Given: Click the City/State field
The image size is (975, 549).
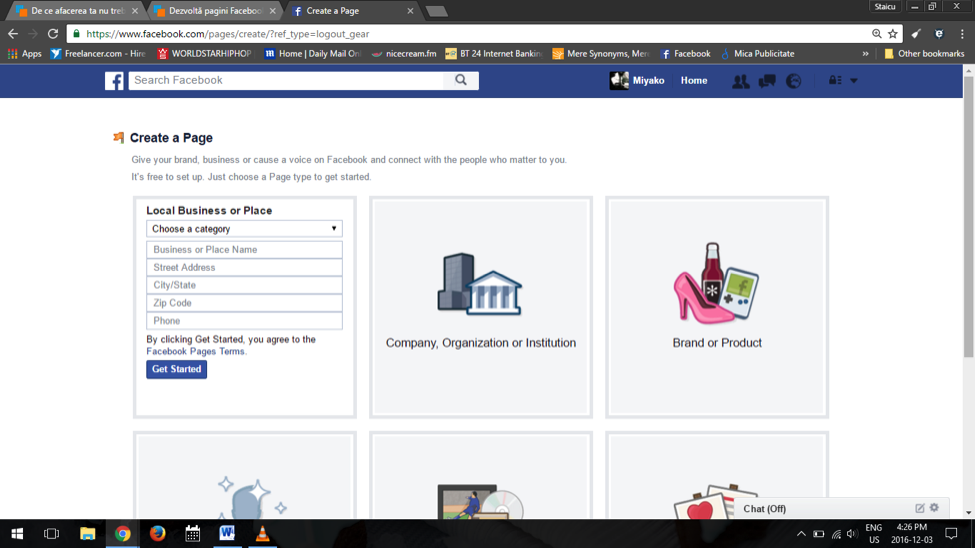Looking at the screenshot, I should [244, 285].
